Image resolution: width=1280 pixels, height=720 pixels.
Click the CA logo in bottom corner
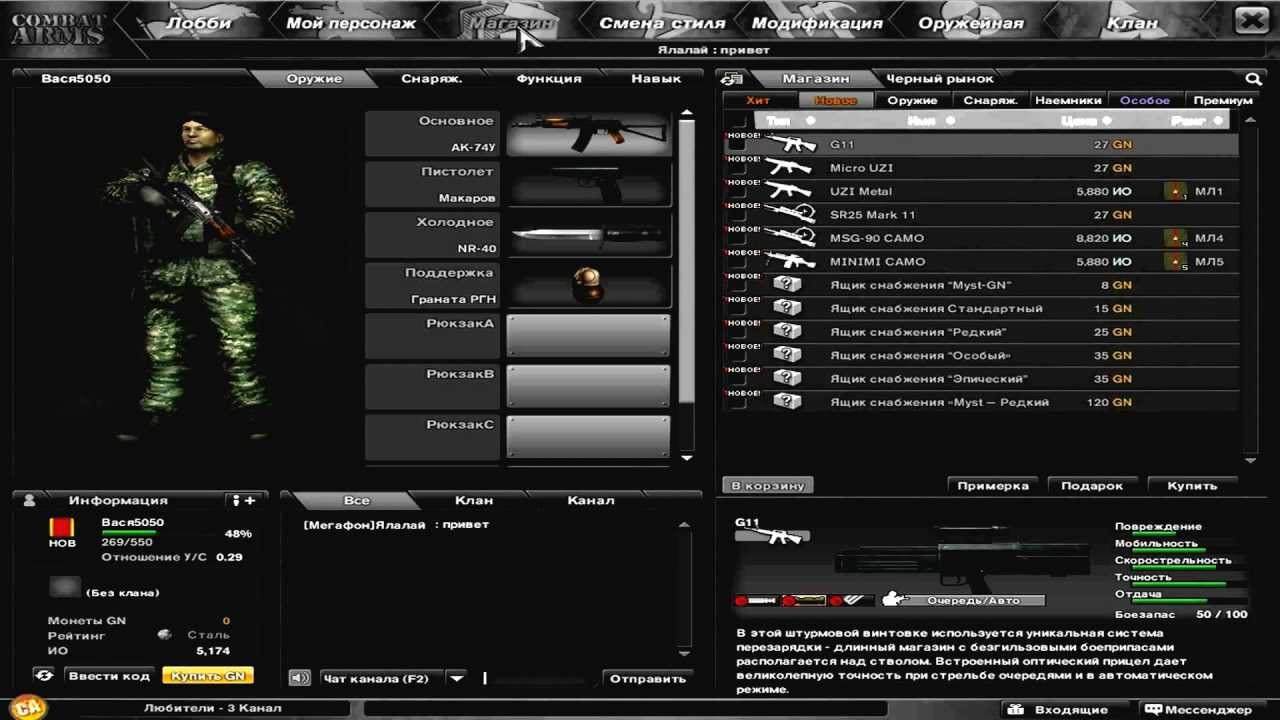click(x=30, y=707)
